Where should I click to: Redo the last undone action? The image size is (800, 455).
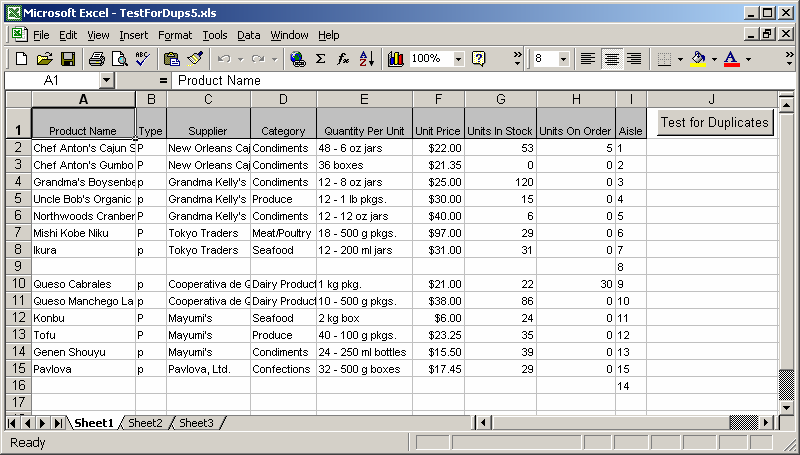tap(258, 59)
